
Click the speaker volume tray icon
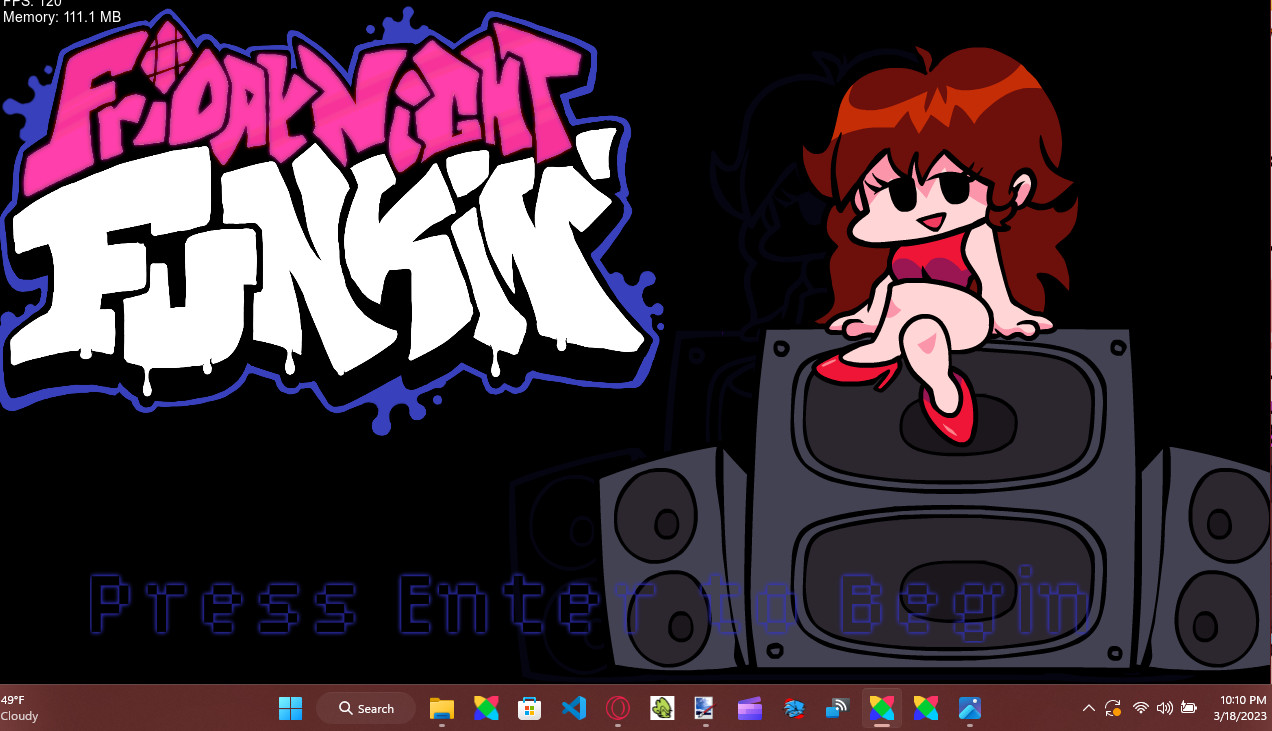tap(1165, 708)
